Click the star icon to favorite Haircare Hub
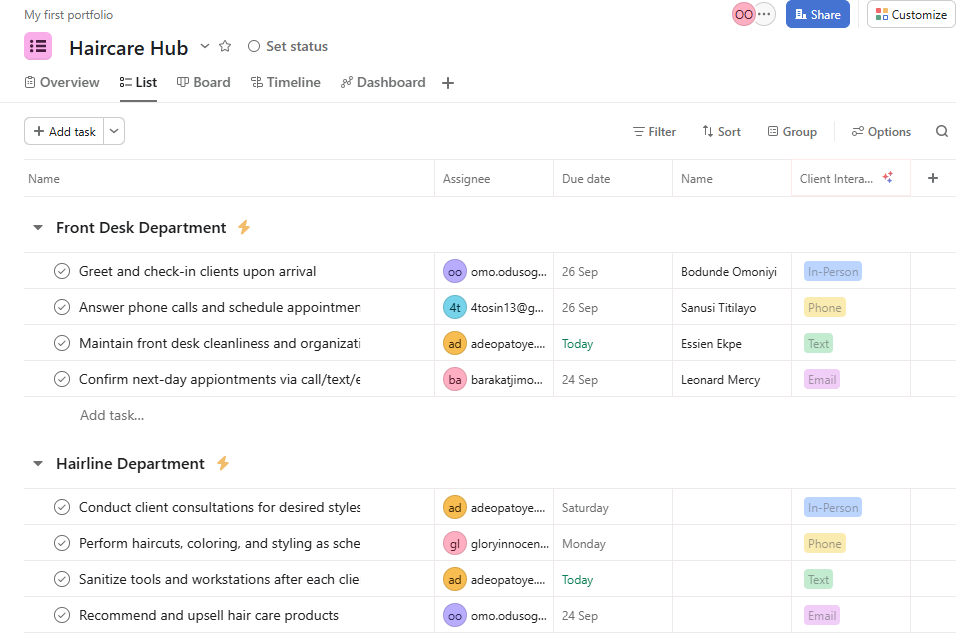 tap(225, 46)
